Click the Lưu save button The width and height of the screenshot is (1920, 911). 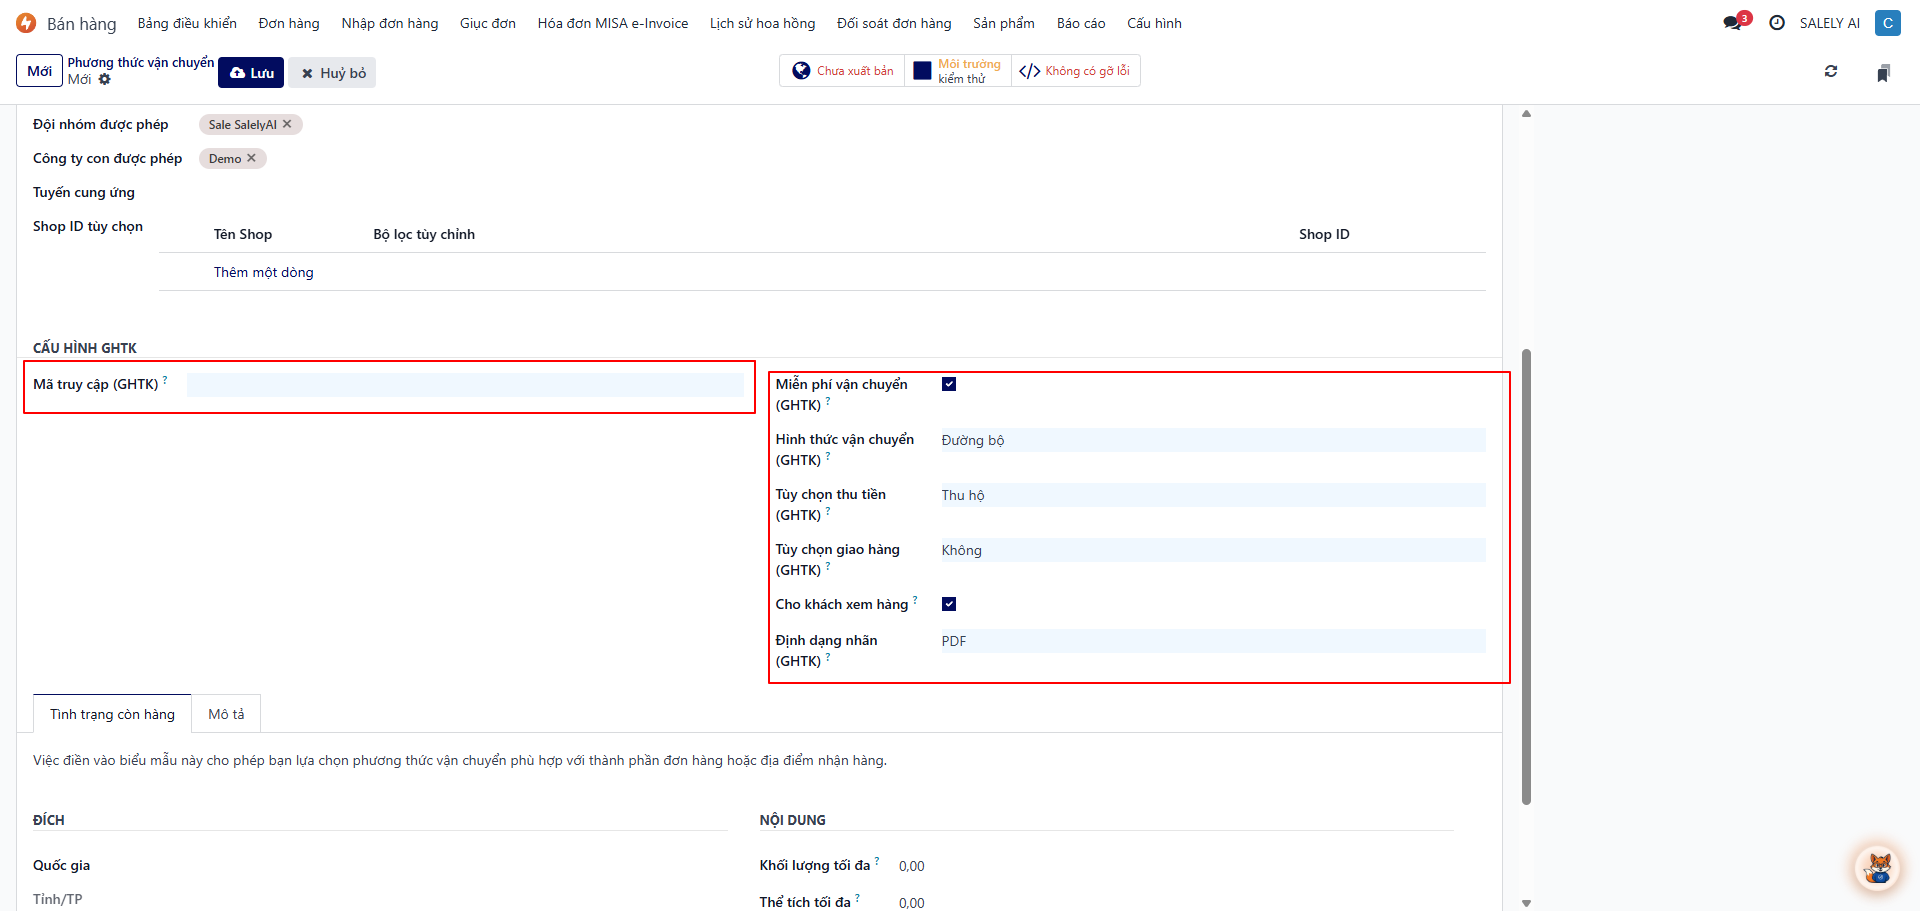point(251,73)
